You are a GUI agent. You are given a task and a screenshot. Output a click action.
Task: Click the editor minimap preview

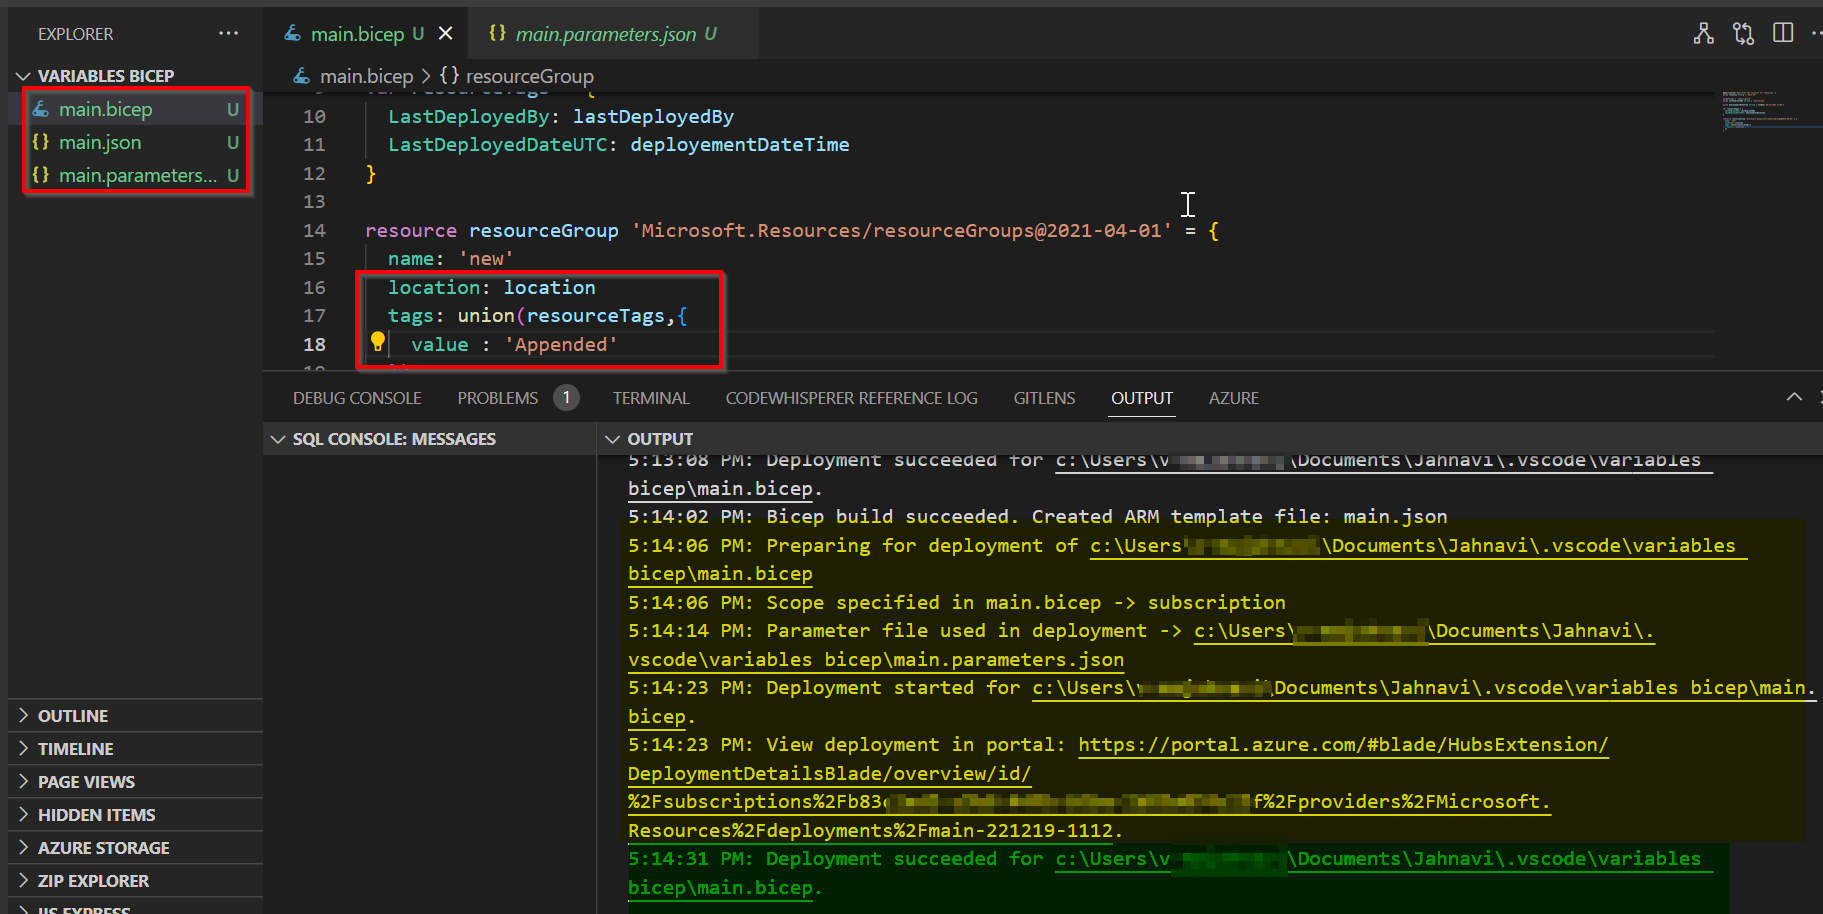coord(1768,111)
